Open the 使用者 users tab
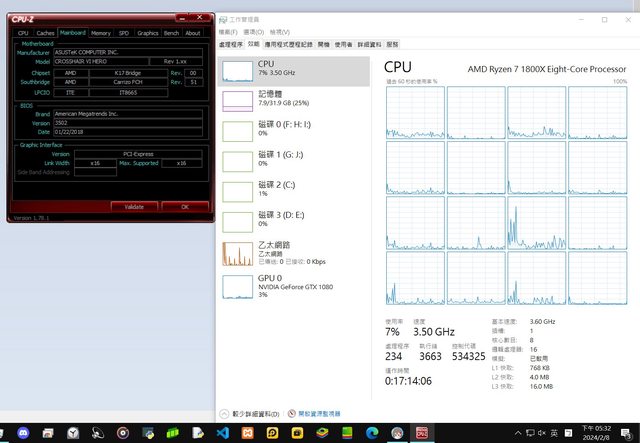This screenshot has height=443, width=640. coord(343,45)
